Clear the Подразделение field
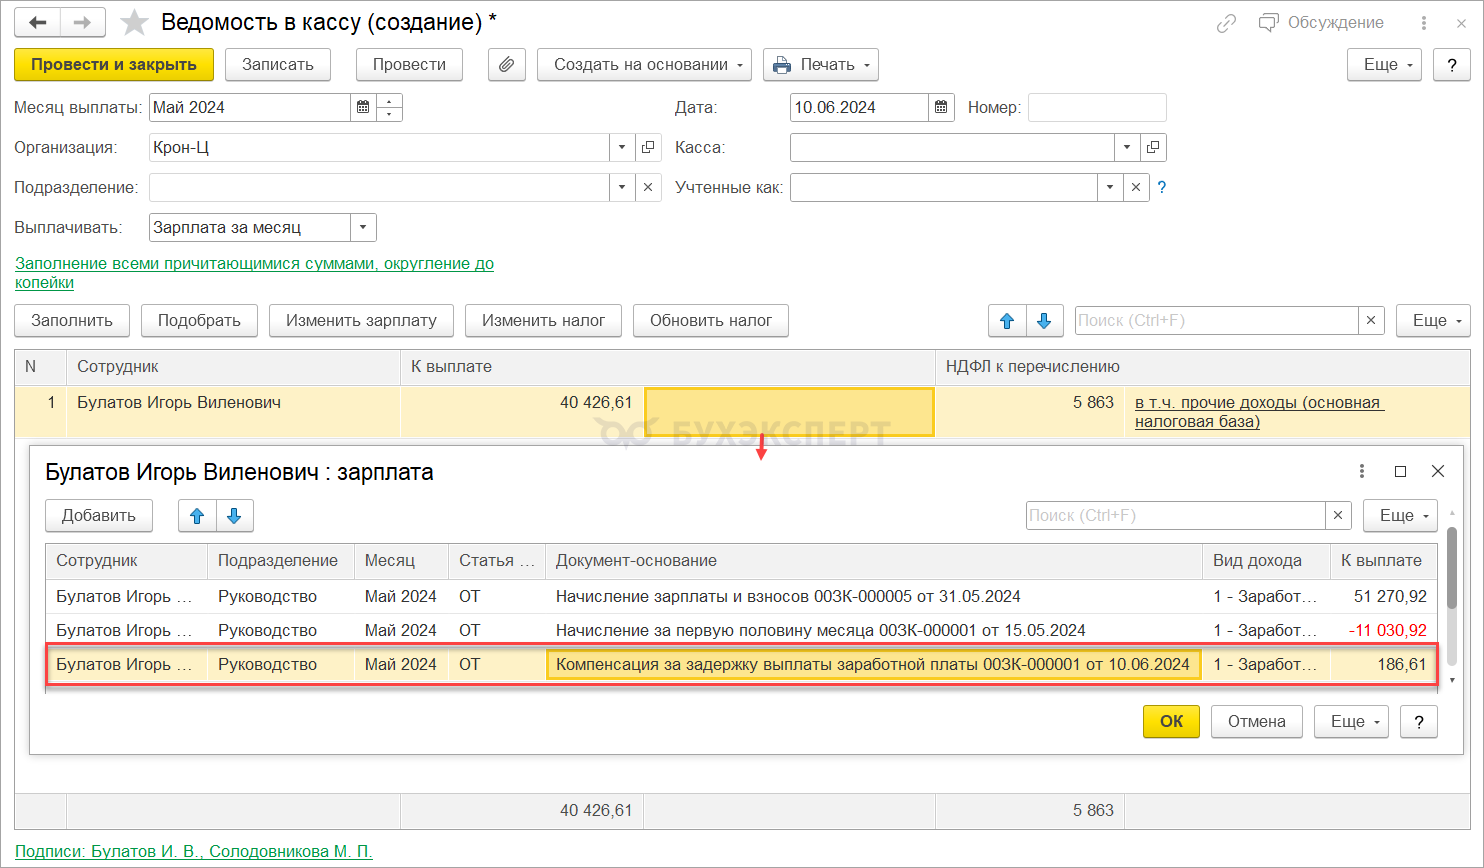This screenshot has height=868, width=1484. point(648,188)
